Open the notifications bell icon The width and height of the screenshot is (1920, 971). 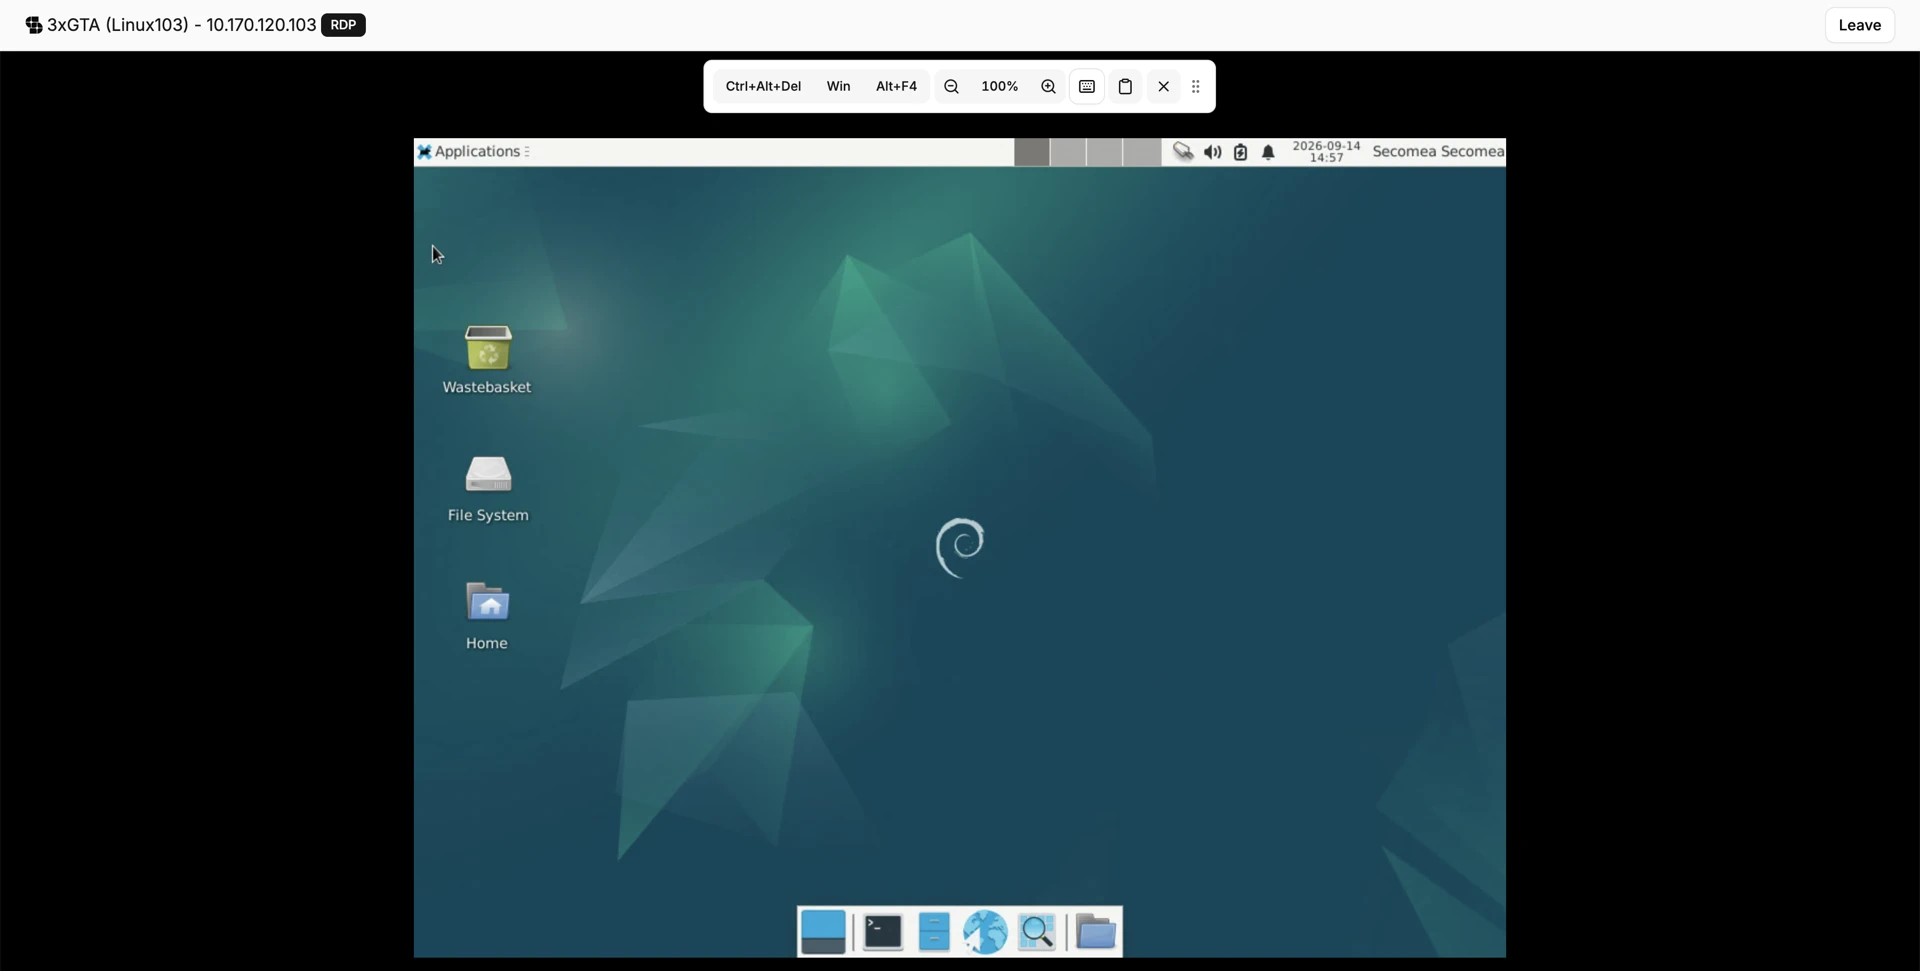coord(1268,152)
